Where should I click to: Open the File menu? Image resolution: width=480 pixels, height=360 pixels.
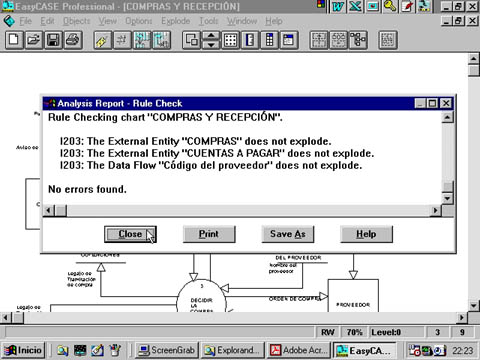tap(25, 21)
